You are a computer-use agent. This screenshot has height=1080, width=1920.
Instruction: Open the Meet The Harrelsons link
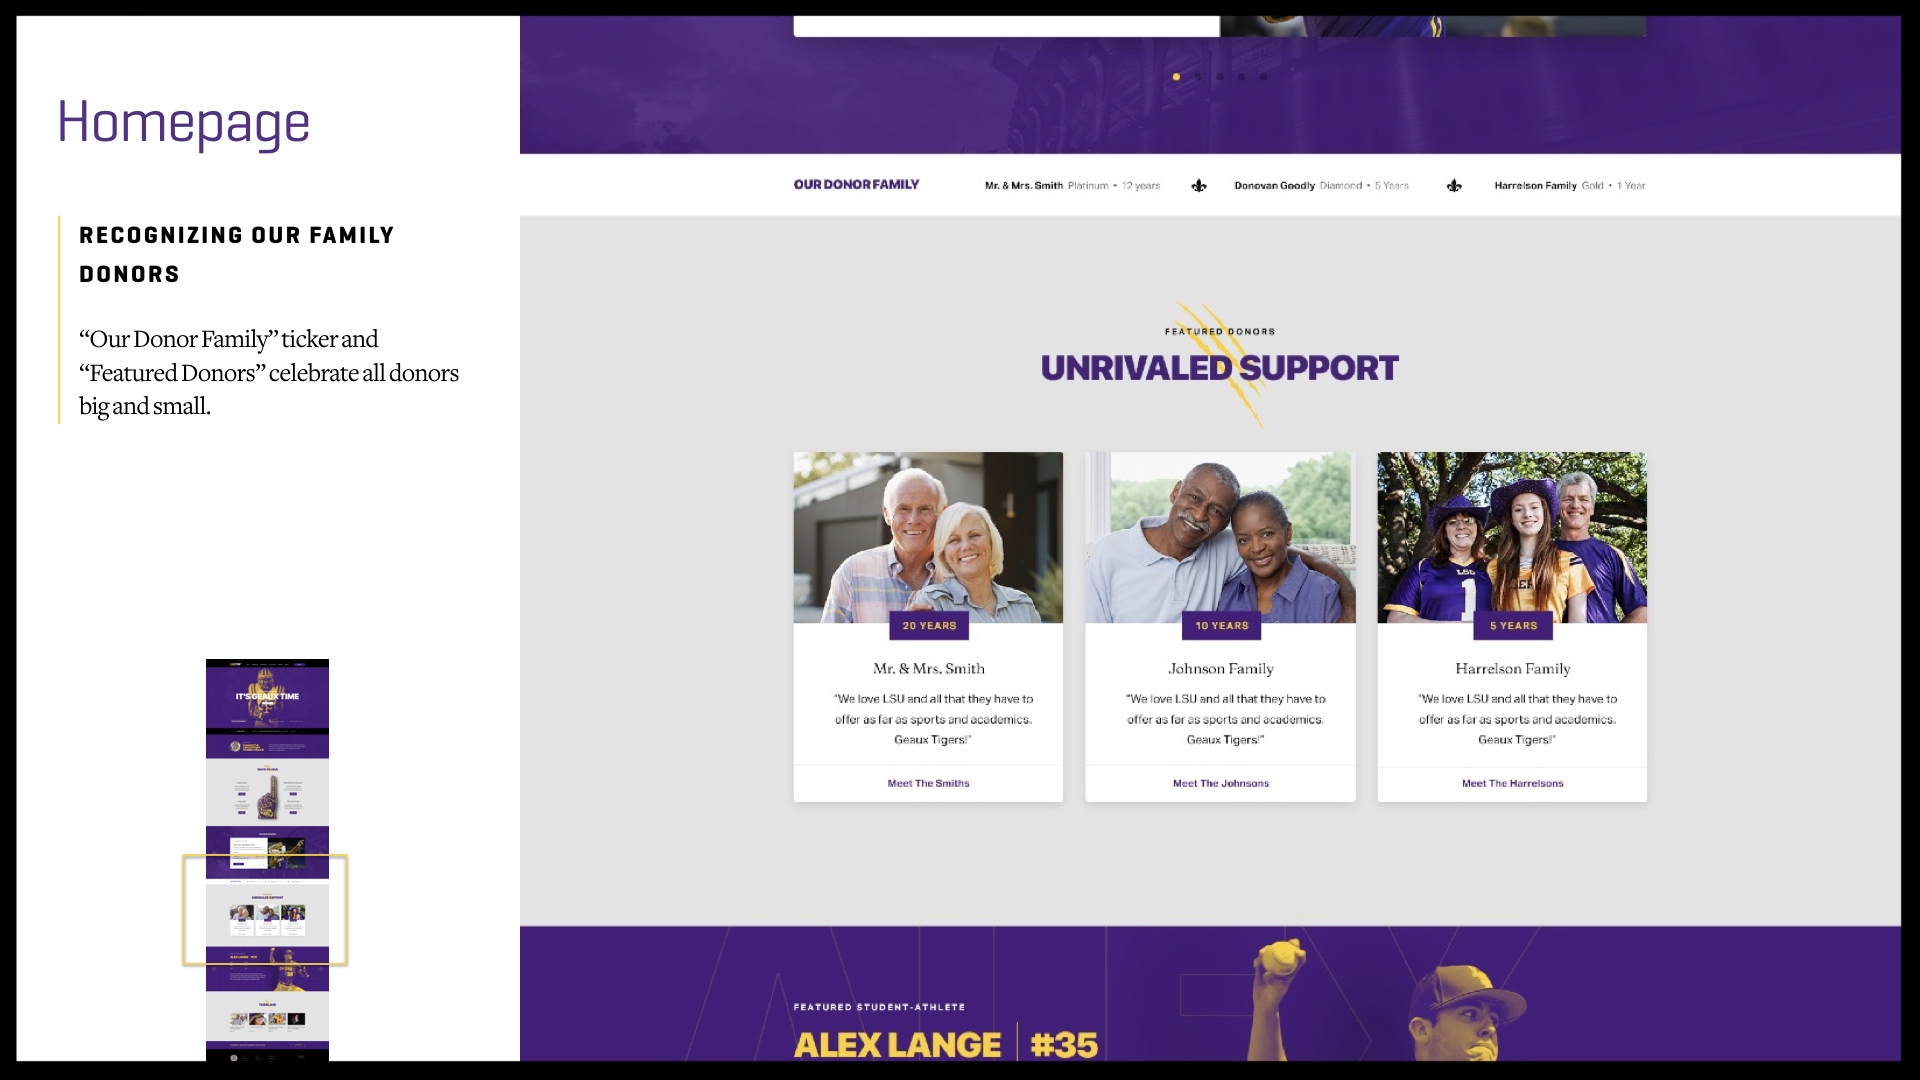[x=1512, y=784]
